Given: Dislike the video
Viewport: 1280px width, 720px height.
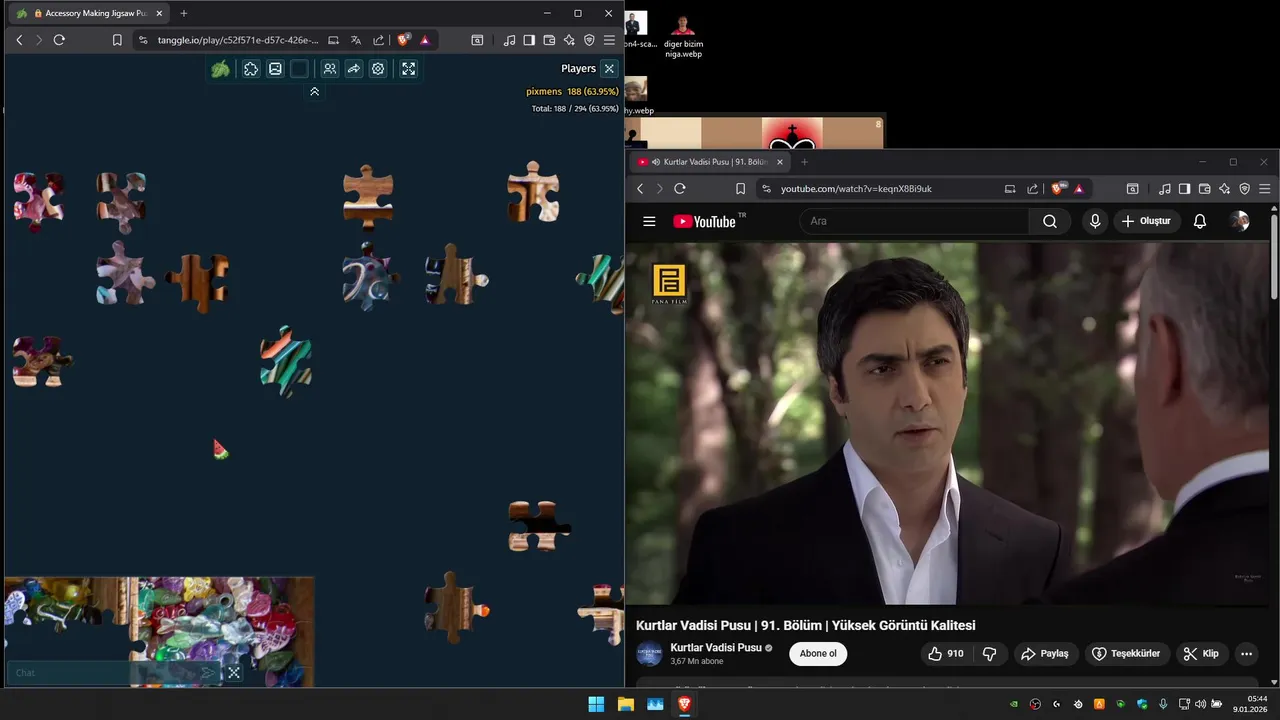Looking at the screenshot, I should point(990,654).
